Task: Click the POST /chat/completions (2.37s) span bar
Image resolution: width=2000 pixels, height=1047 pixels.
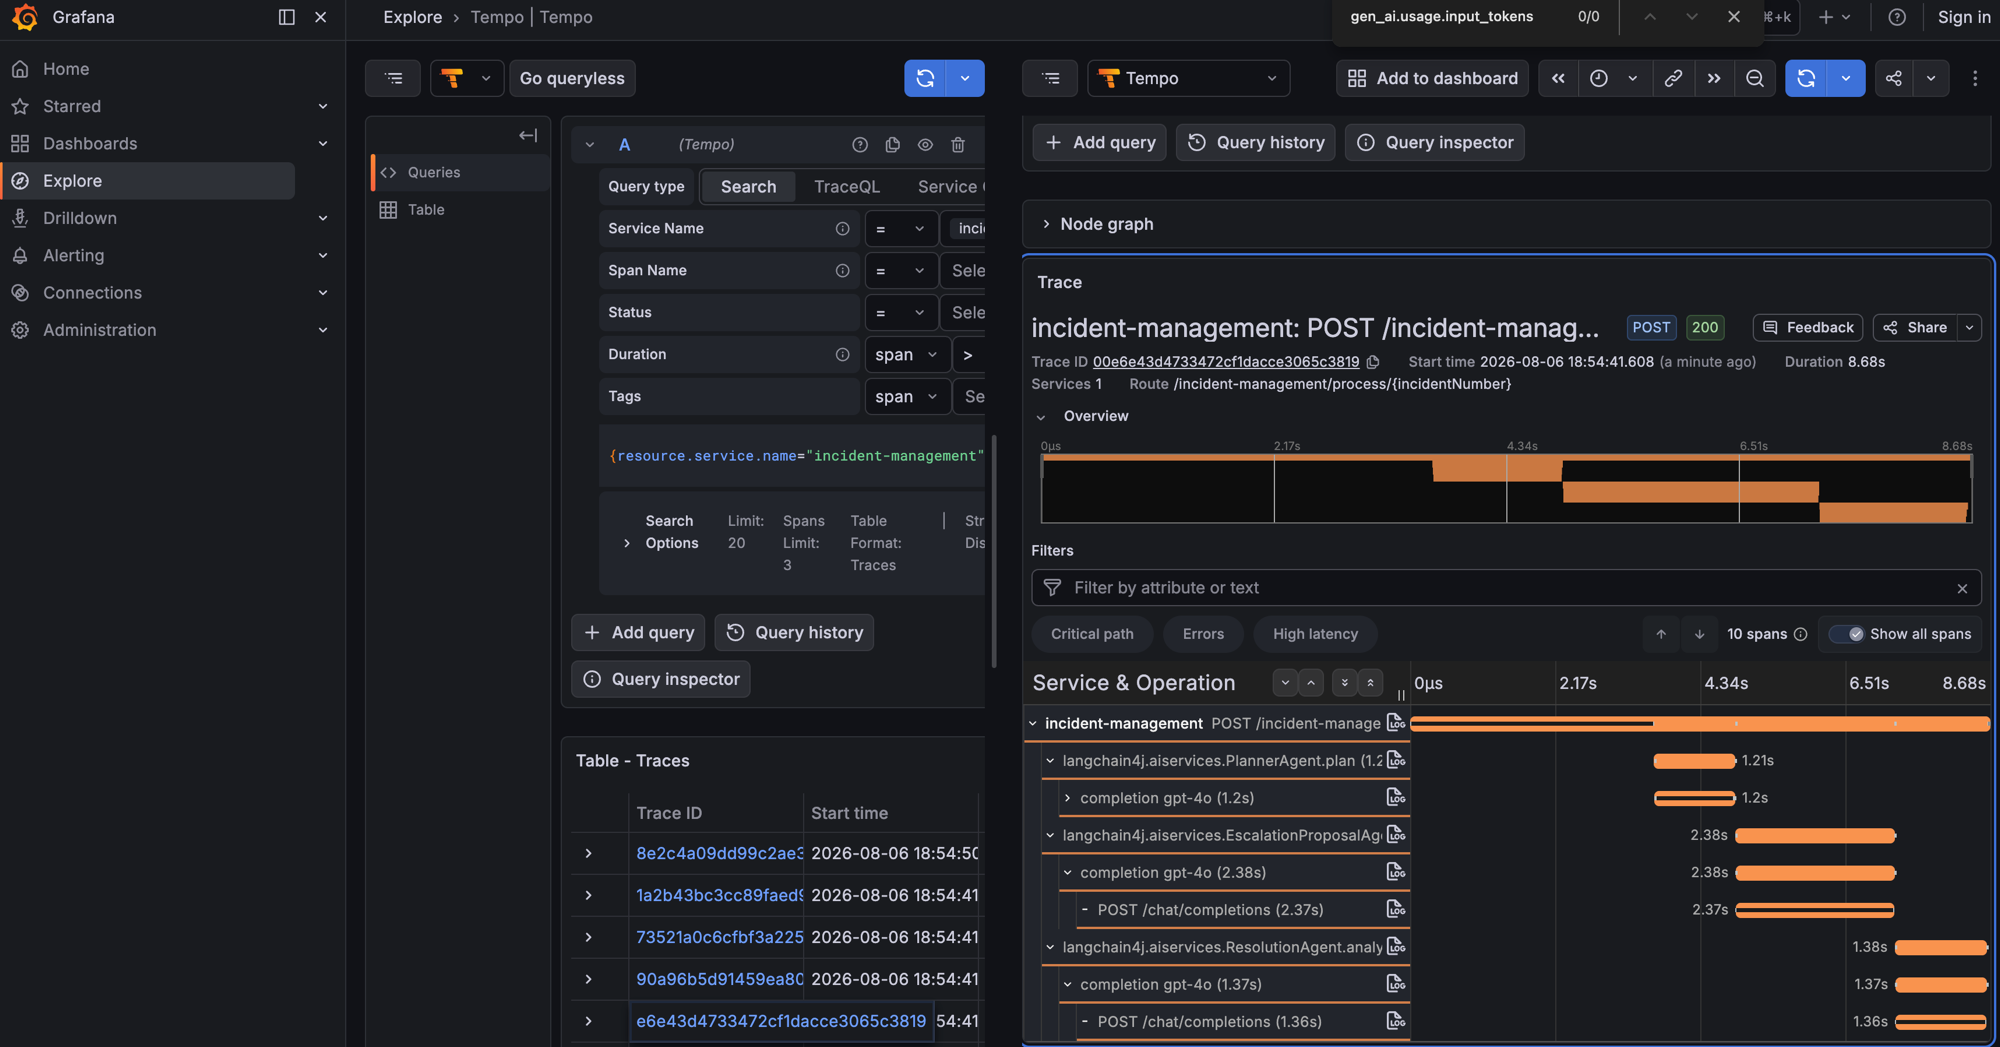Action: [x=1815, y=910]
